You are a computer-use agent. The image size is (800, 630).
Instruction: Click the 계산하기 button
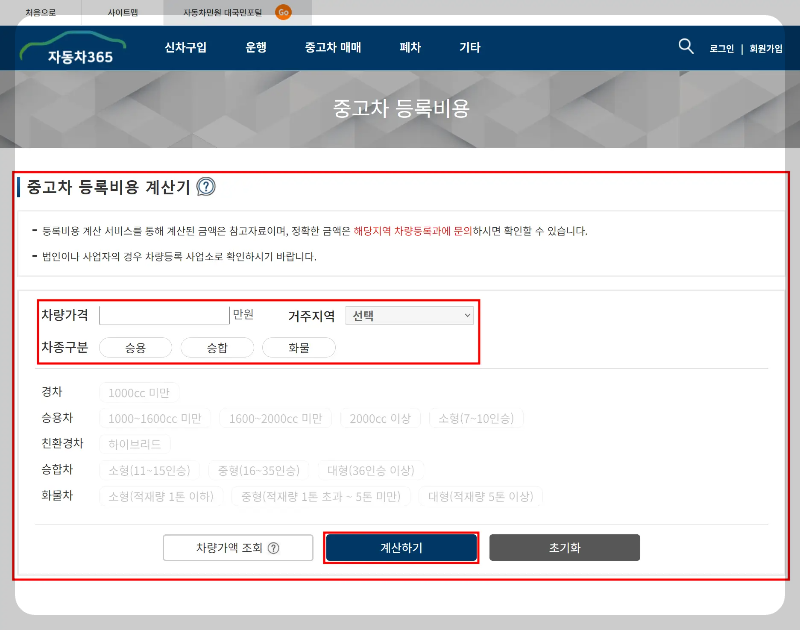(x=401, y=547)
